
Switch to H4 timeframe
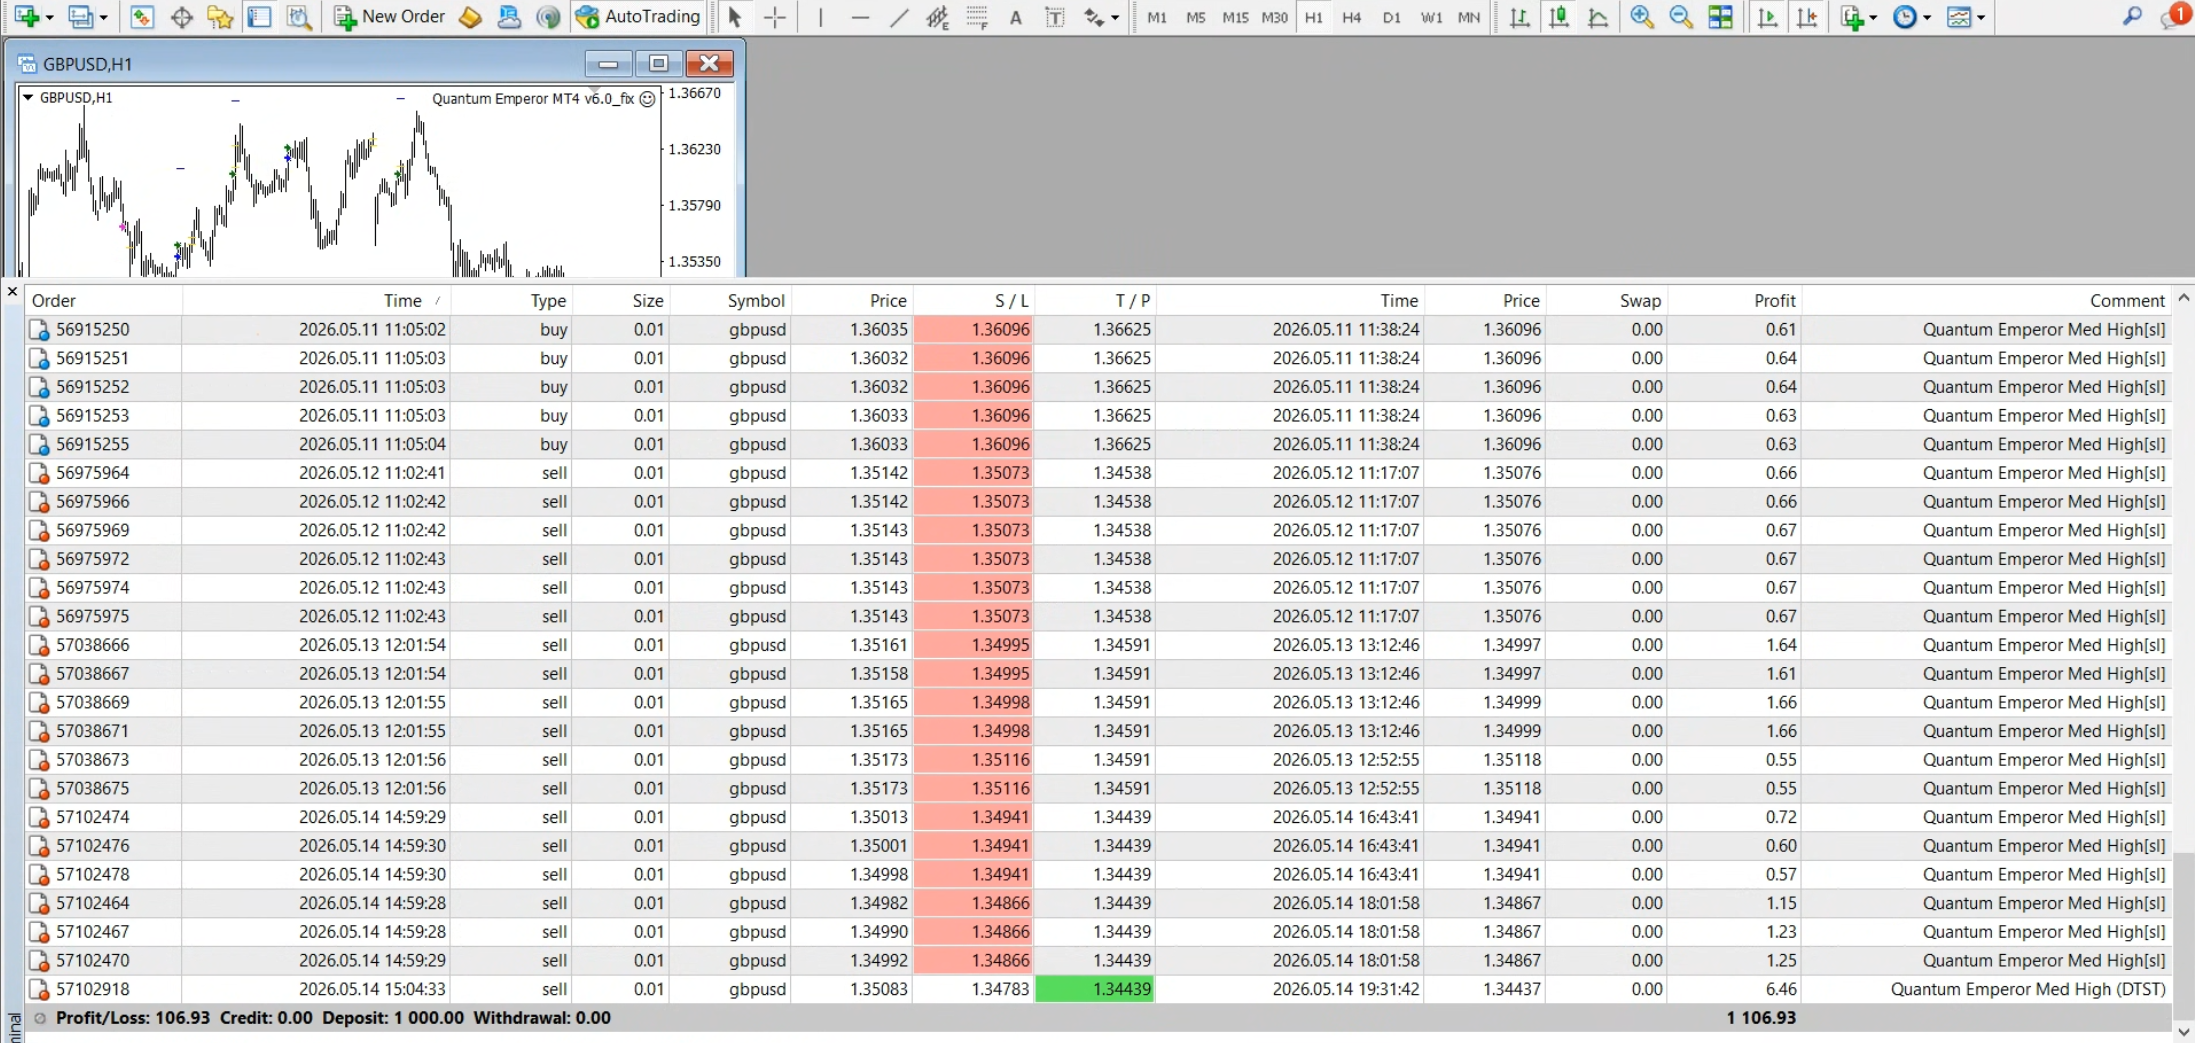(x=1352, y=17)
